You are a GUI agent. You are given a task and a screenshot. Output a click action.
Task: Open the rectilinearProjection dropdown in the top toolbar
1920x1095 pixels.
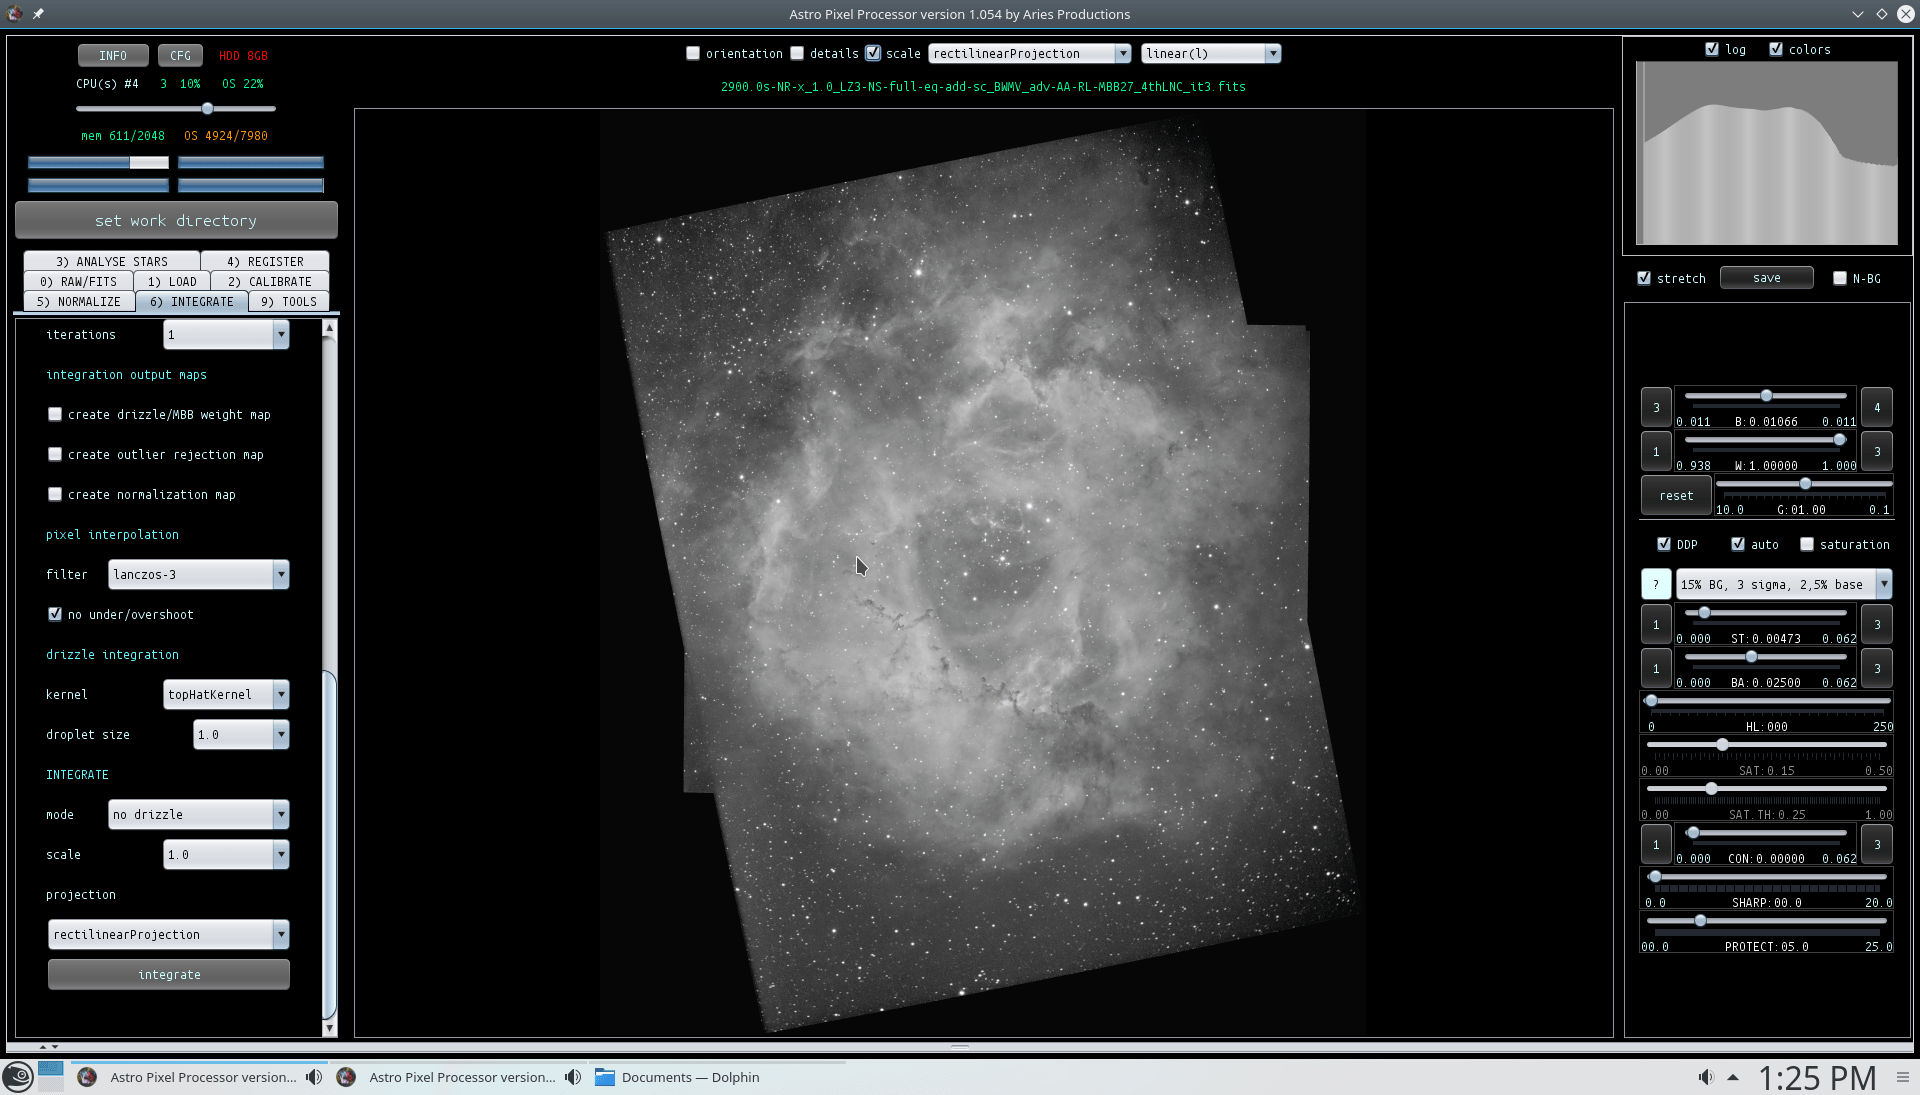tap(1029, 53)
